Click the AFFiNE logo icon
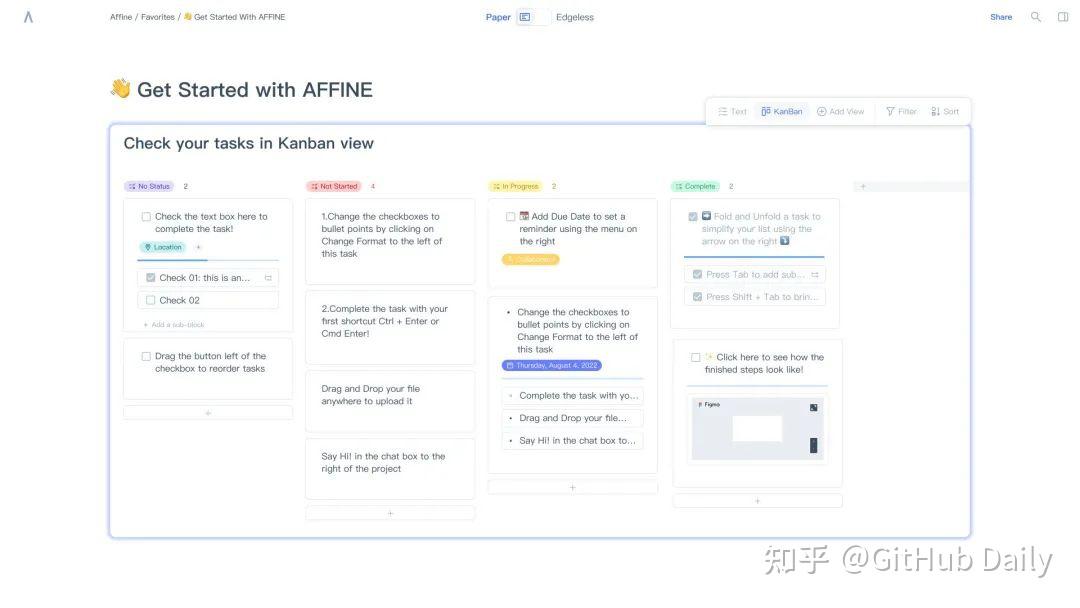 tap(28, 17)
